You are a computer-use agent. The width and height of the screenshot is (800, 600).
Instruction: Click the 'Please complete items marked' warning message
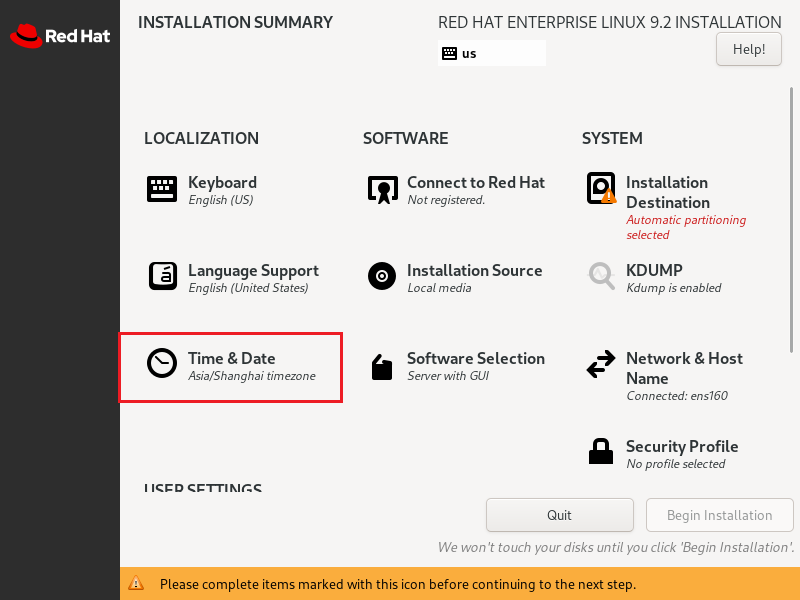click(398, 584)
